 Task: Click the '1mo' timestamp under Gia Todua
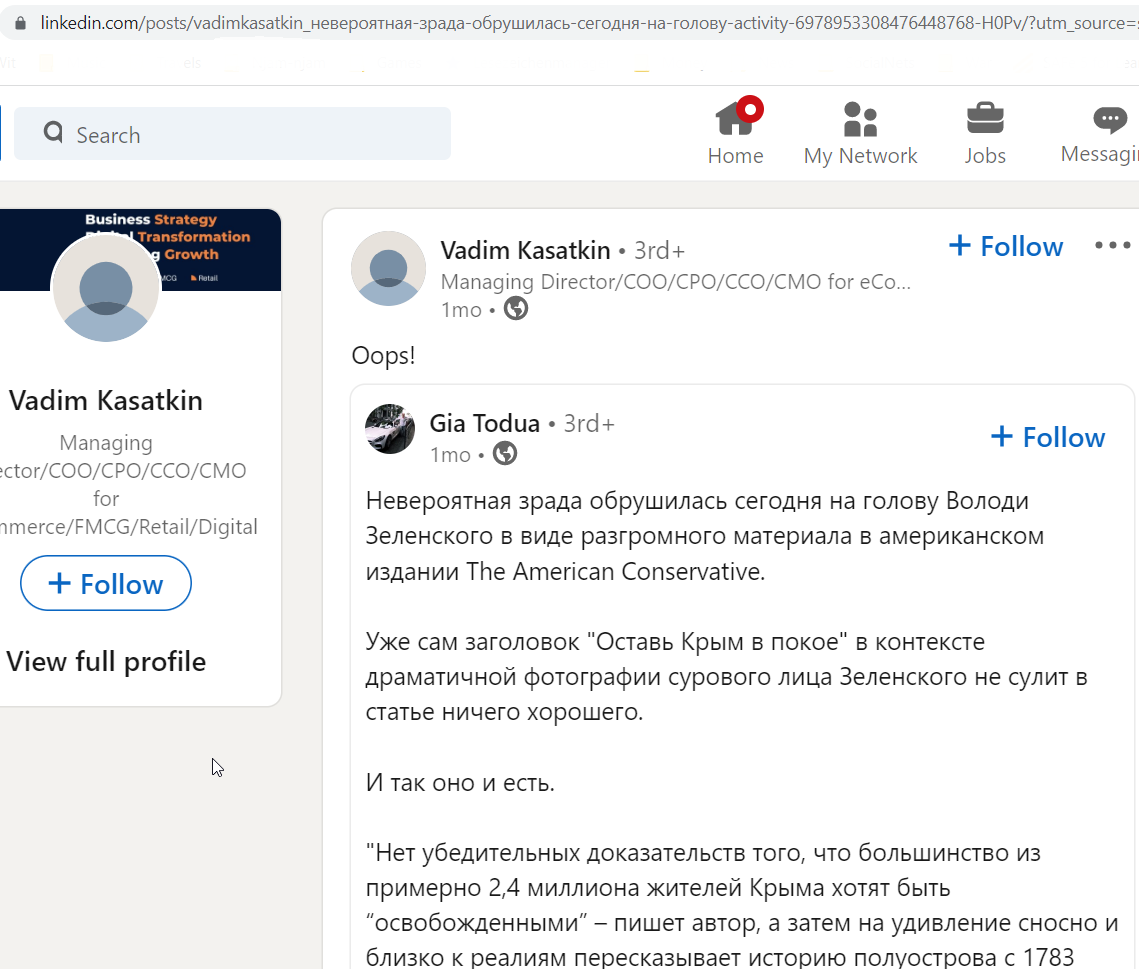pos(450,455)
